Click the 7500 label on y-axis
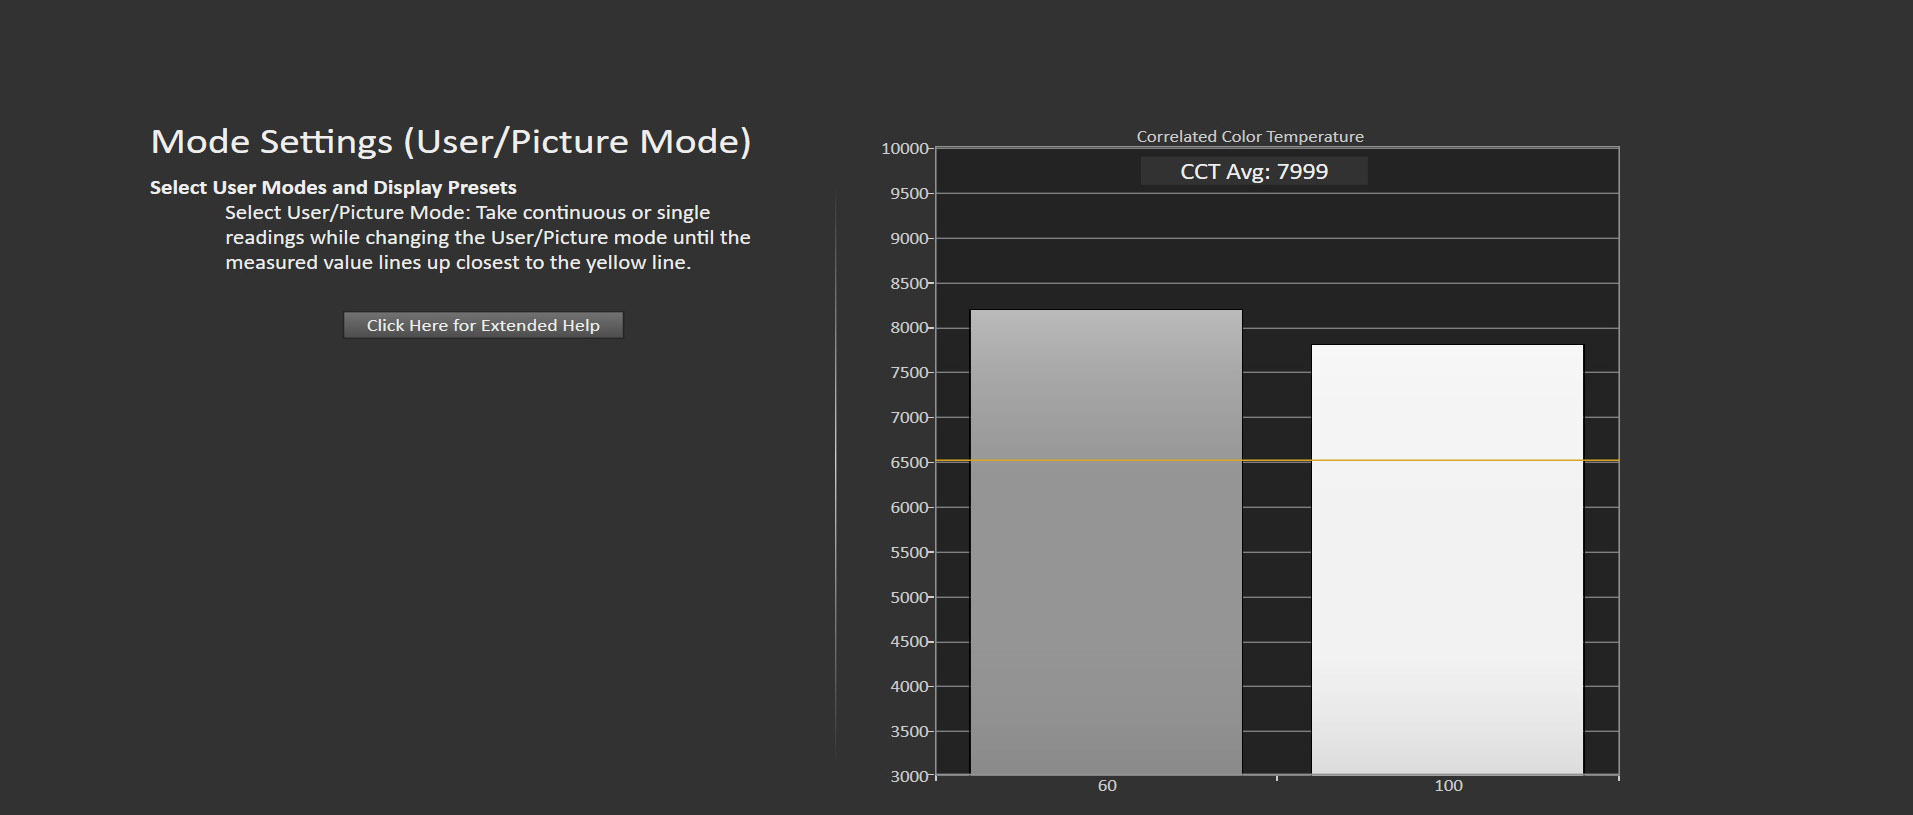This screenshot has width=1913, height=815. click(909, 373)
